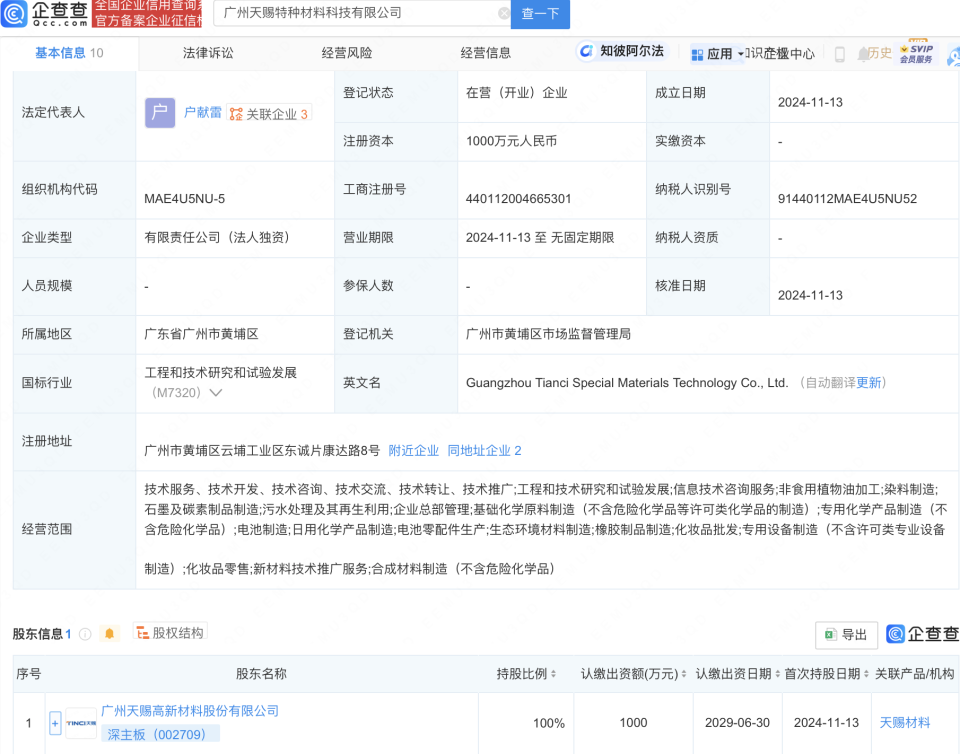The height and width of the screenshot is (754, 960).
Task: Select registration number 440112004665301
Action: pyautogui.click(x=519, y=199)
